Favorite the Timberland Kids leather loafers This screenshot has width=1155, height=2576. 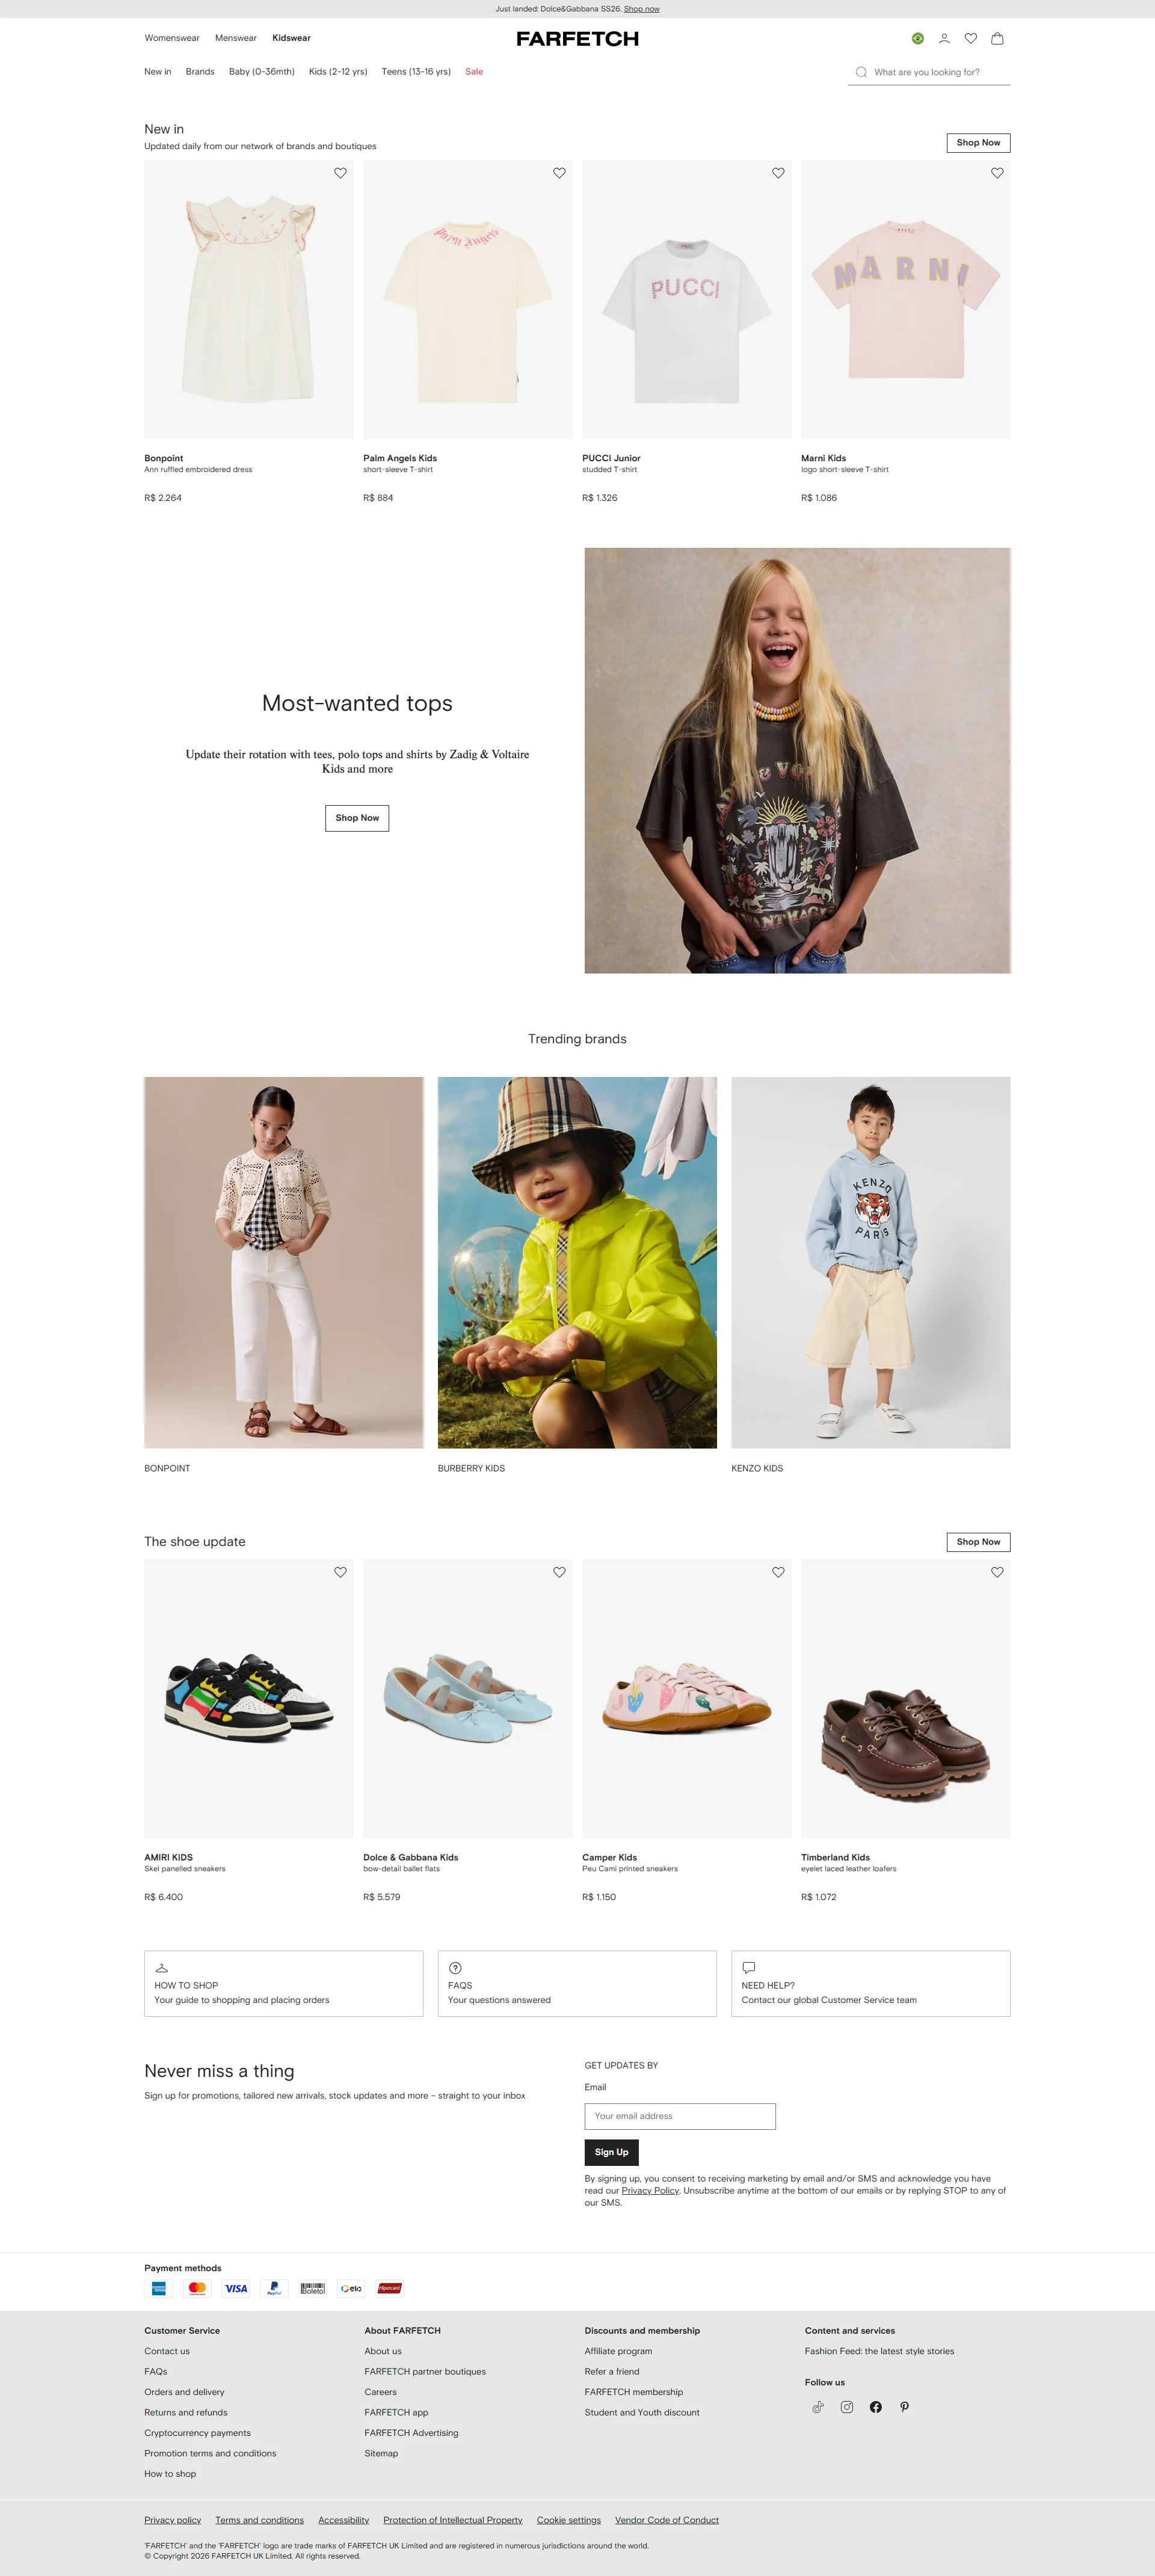click(x=997, y=1572)
